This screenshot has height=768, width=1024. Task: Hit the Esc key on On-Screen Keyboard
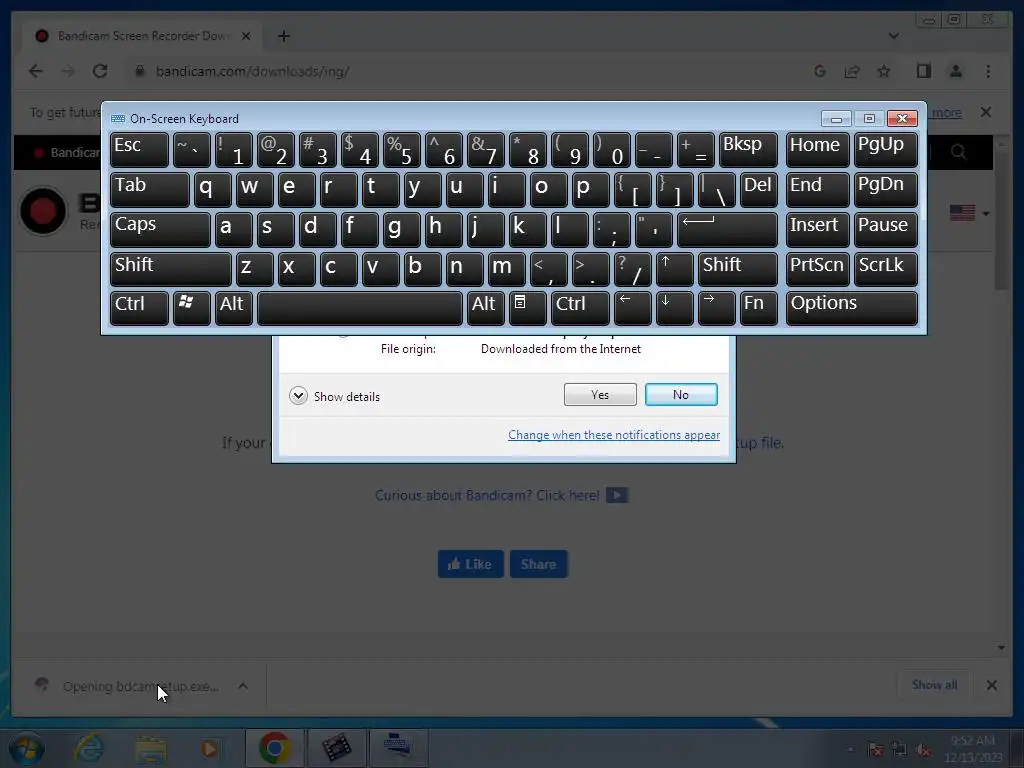pyautogui.click(x=139, y=150)
